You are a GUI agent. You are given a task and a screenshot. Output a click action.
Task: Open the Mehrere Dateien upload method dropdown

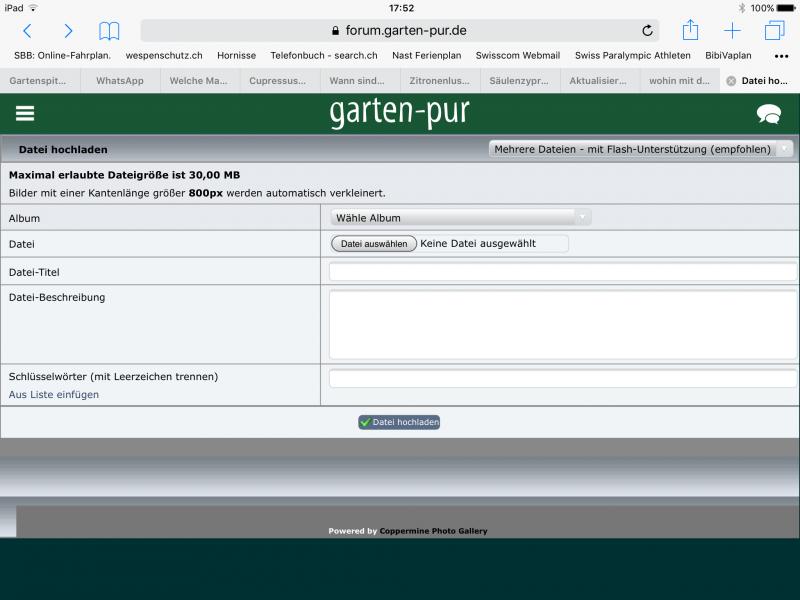pos(640,149)
